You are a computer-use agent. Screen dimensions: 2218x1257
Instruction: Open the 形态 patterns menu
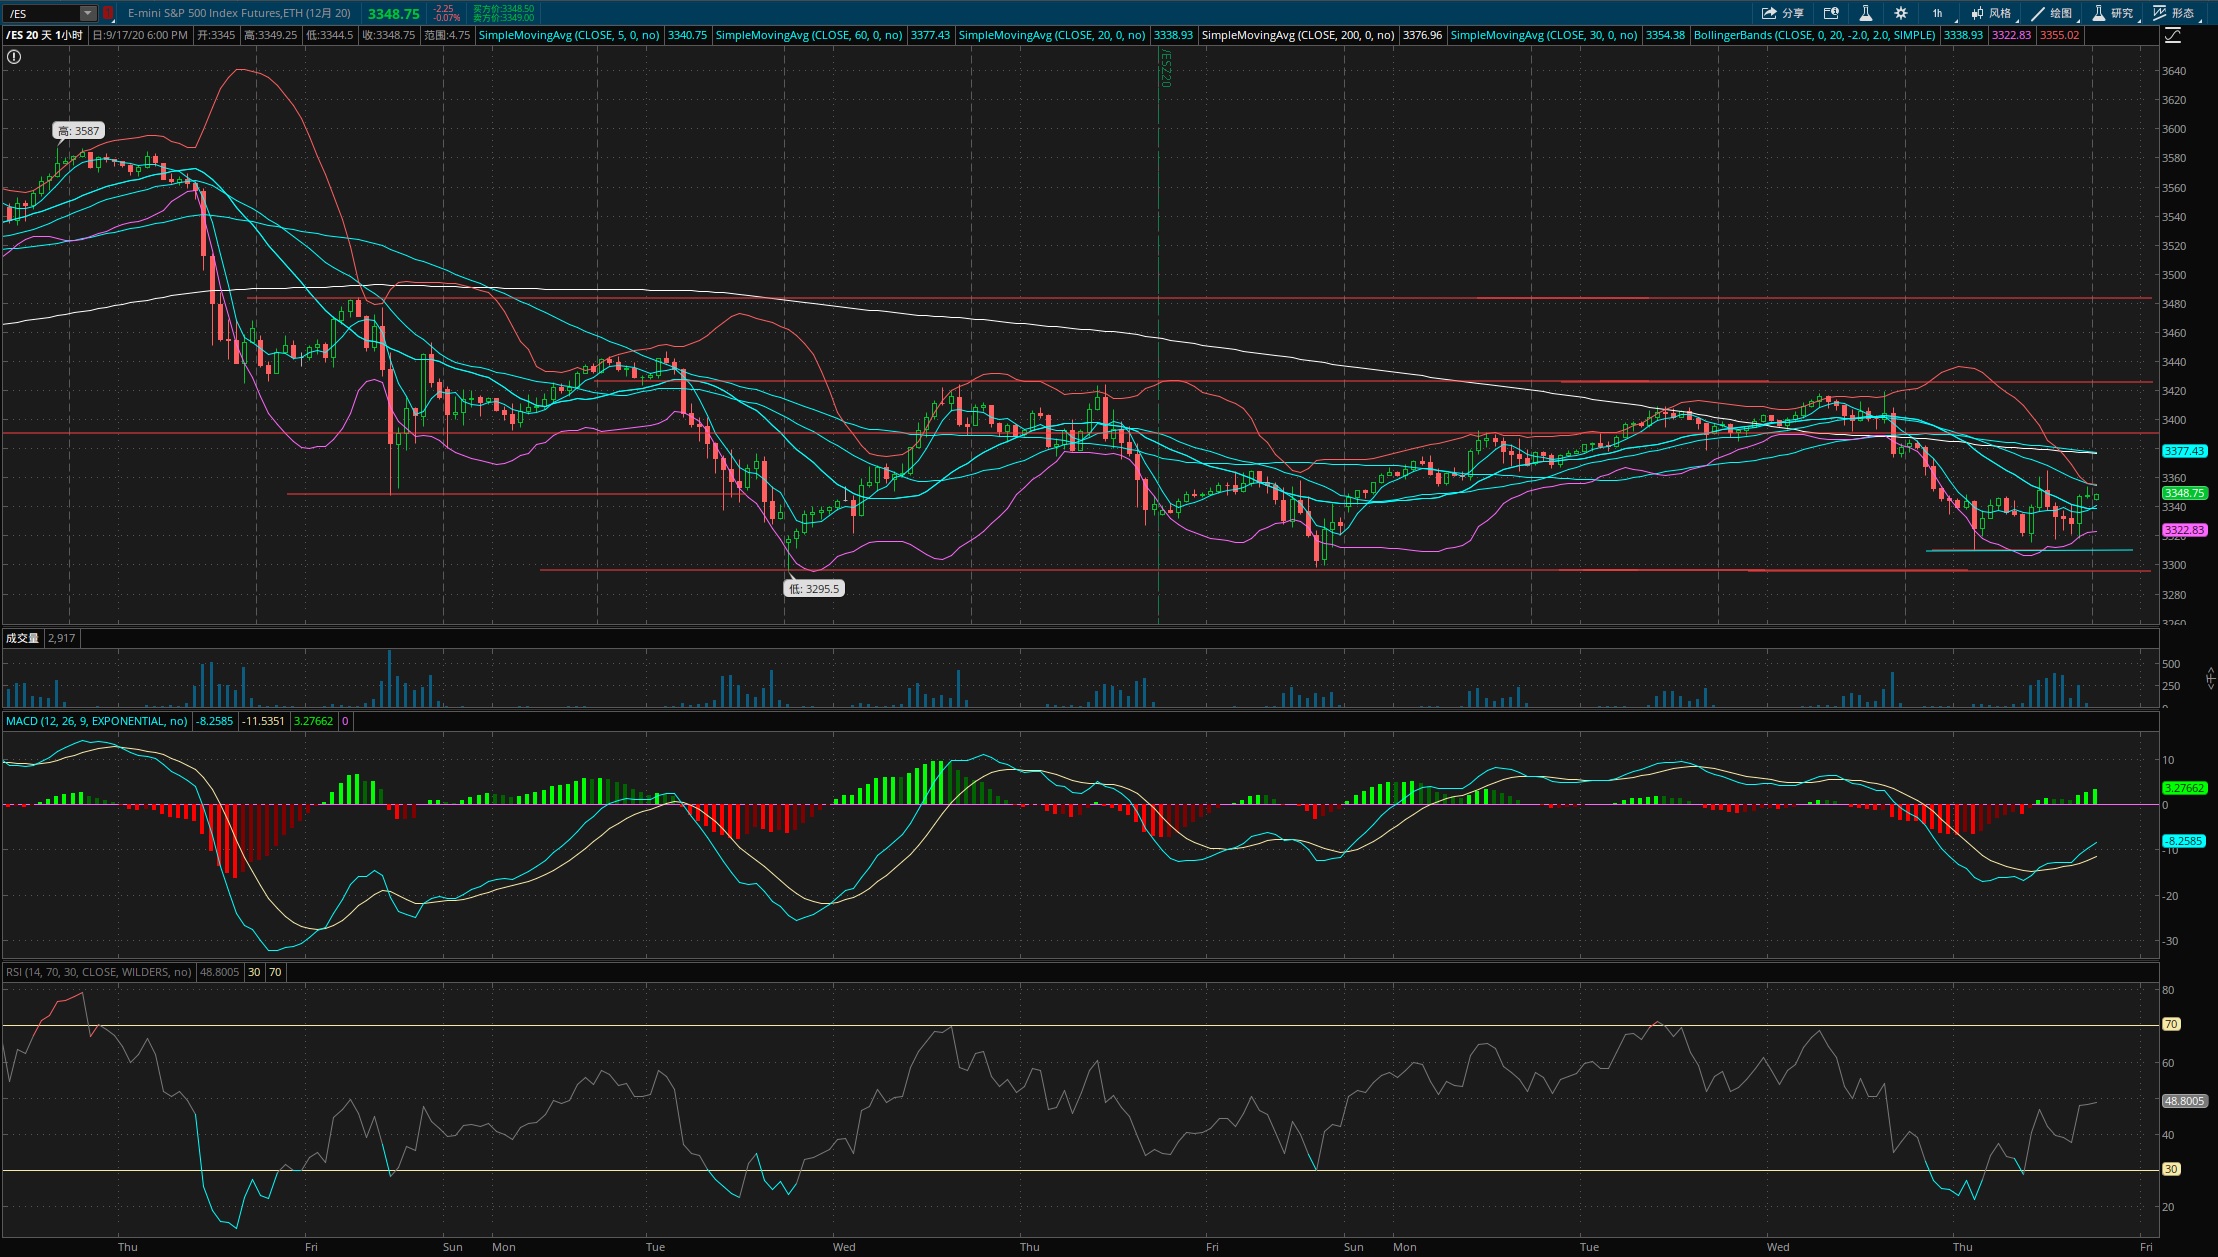[x=2175, y=13]
